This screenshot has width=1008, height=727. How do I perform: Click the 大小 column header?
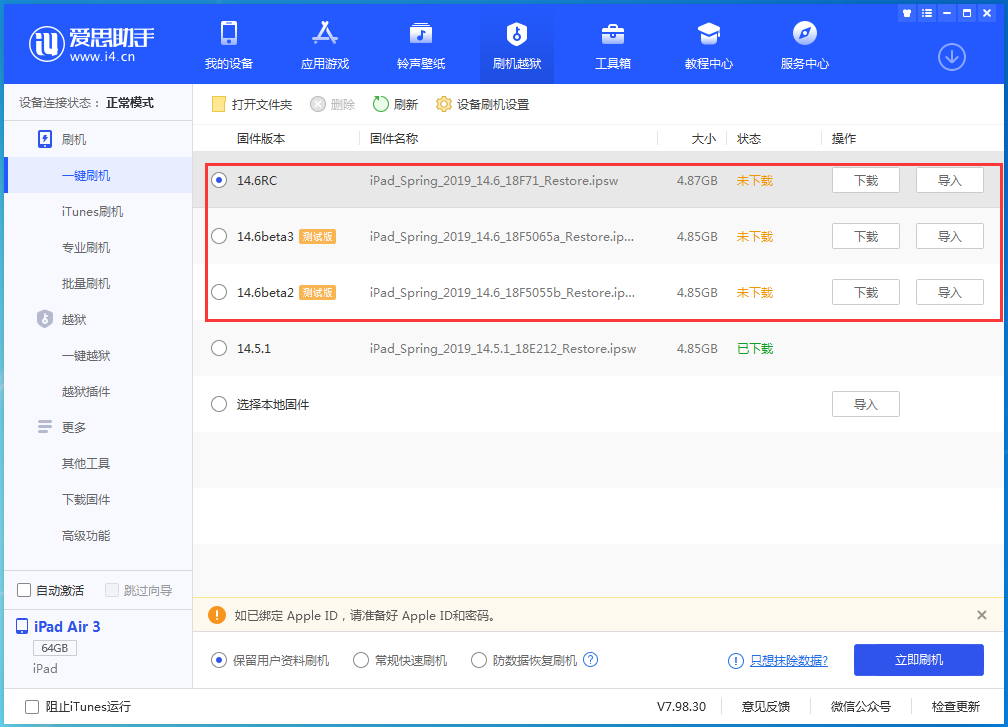703,138
